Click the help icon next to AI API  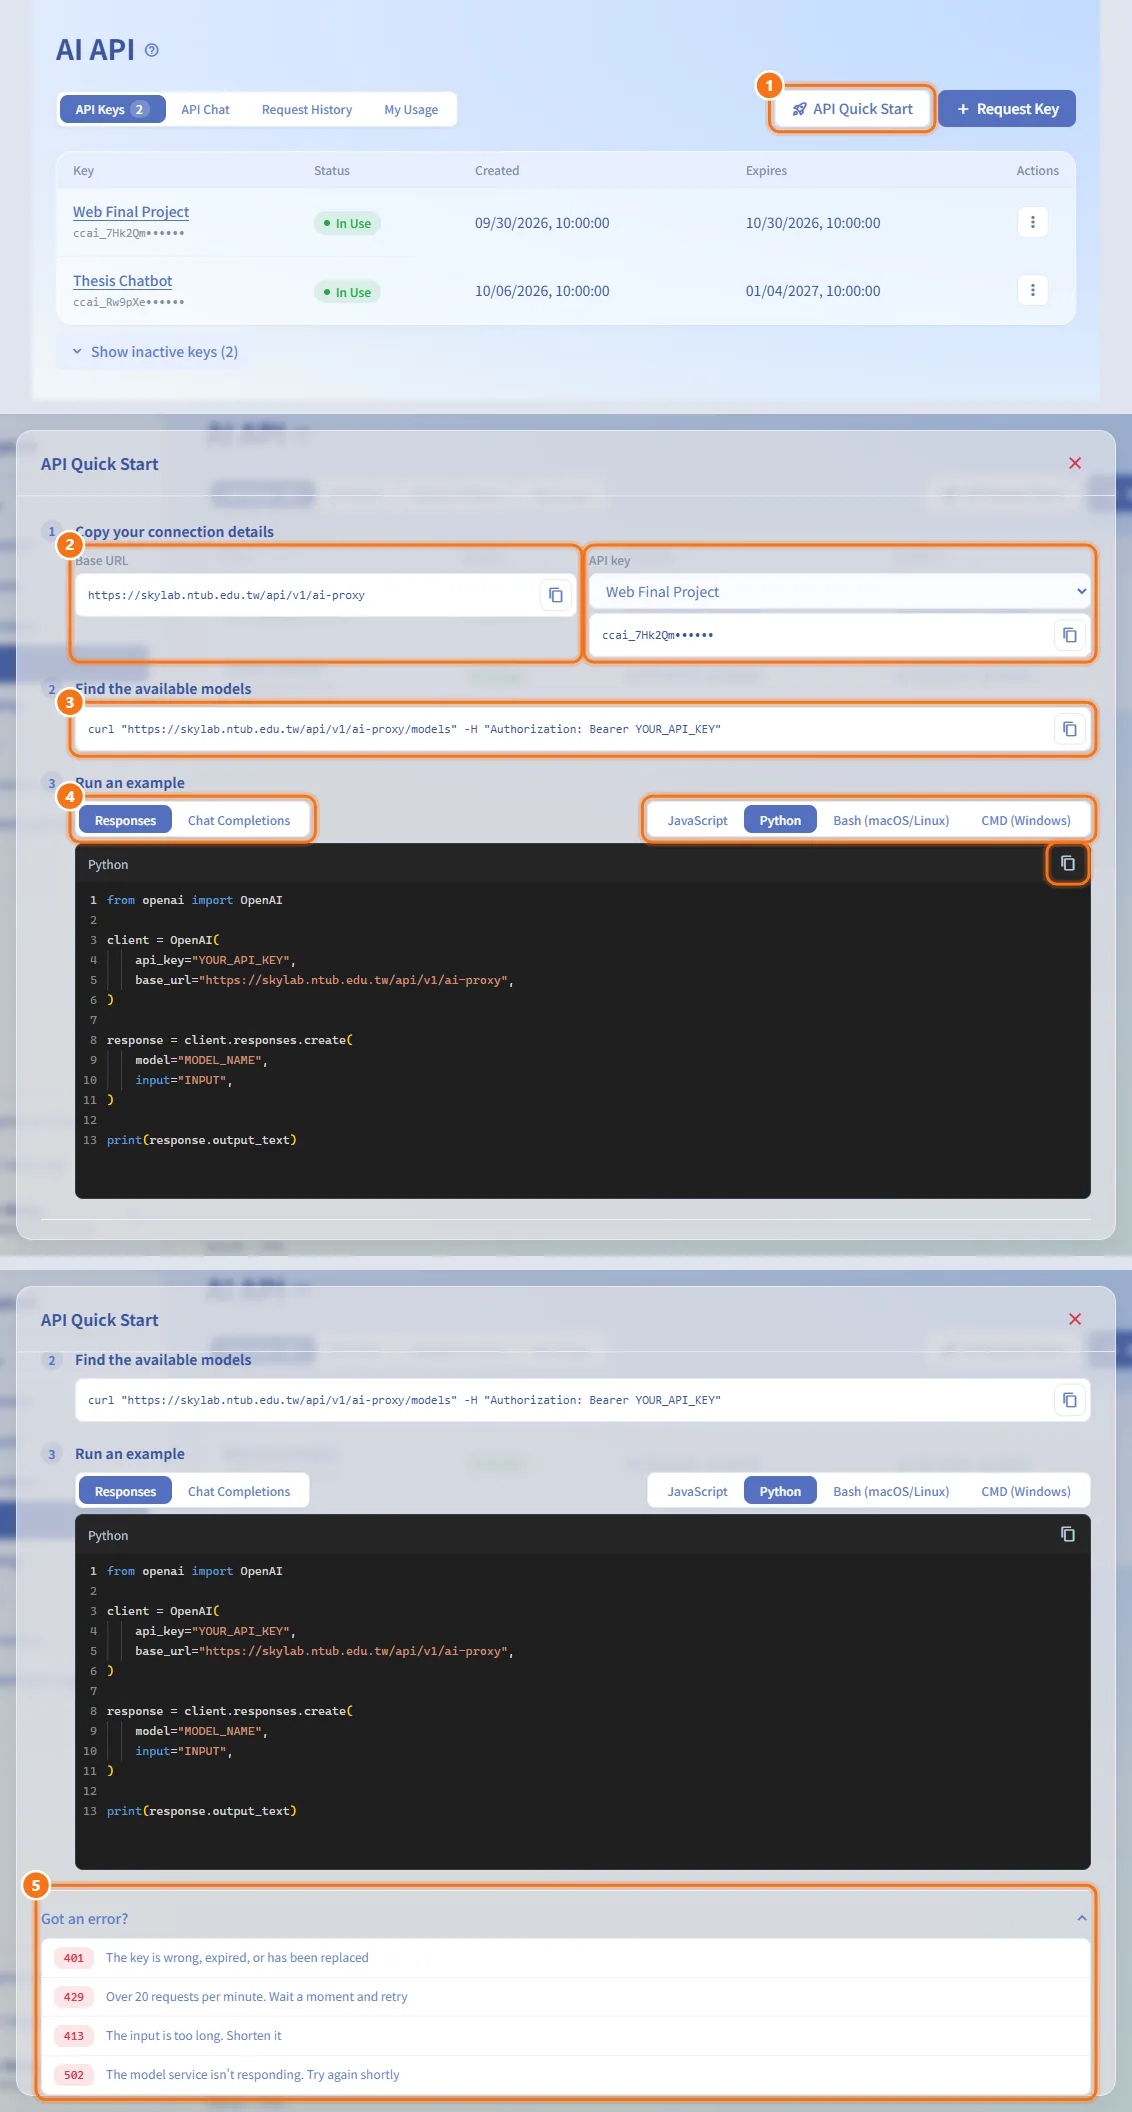pyautogui.click(x=152, y=50)
